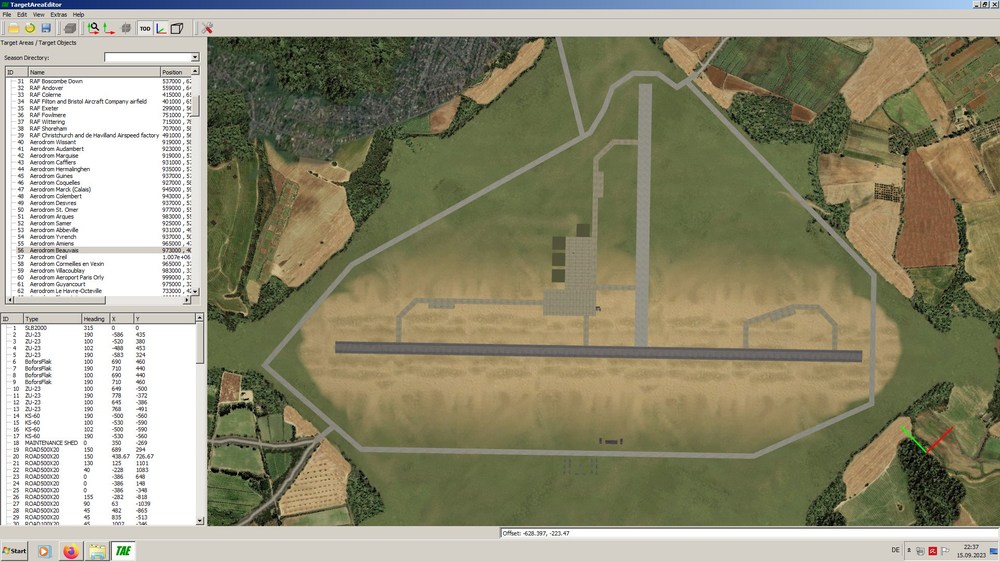Click the Name column header
This screenshot has height=562, width=1000.
click(94, 72)
